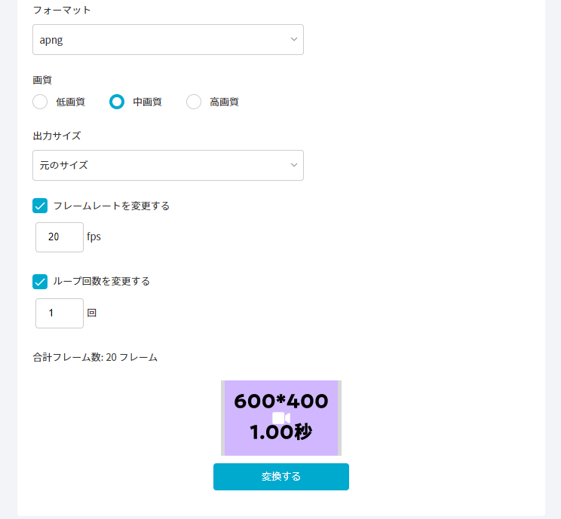Select 高画質 high quality radio button

tap(194, 102)
